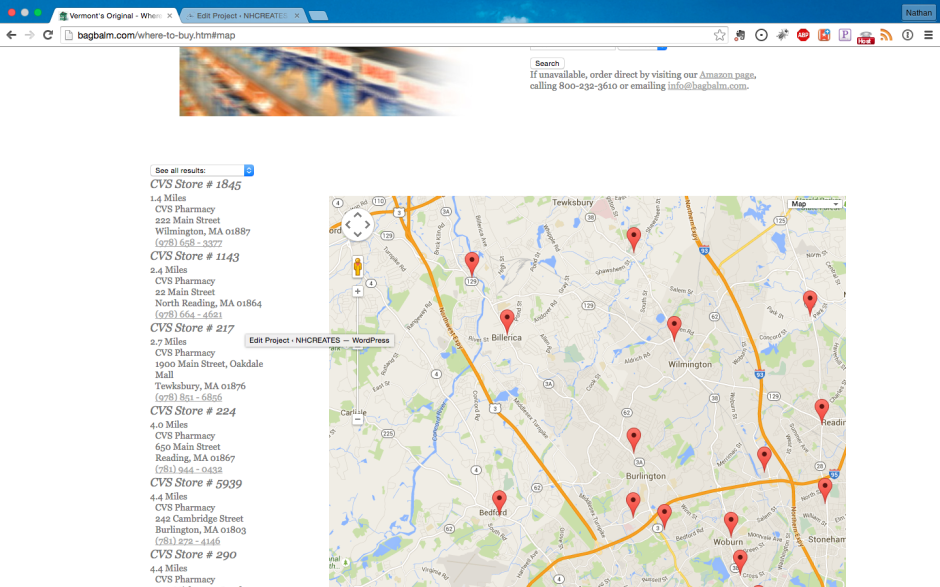The height and width of the screenshot is (587, 940).
Task: Click the marker at Reading
Action: [821, 411]
